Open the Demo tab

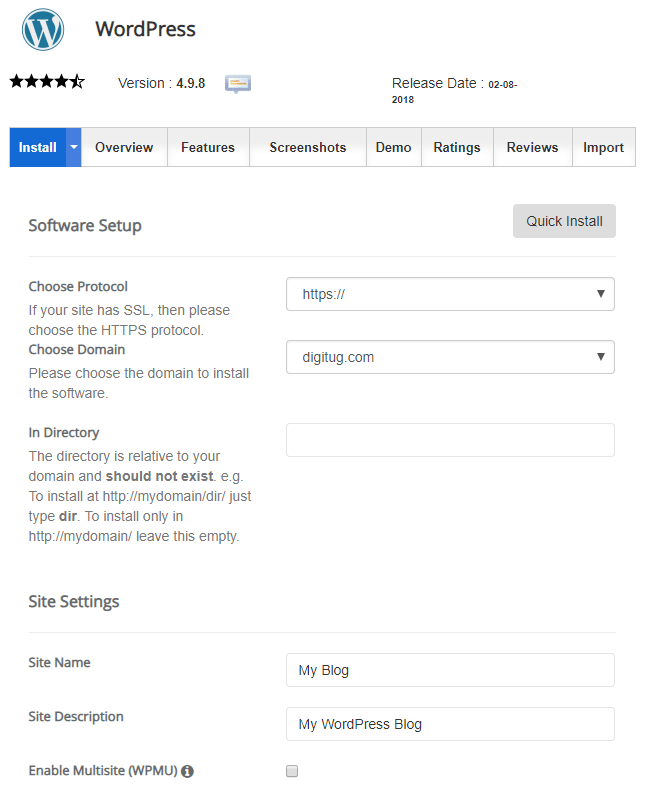pyautogui.click(x=394, y=147)
